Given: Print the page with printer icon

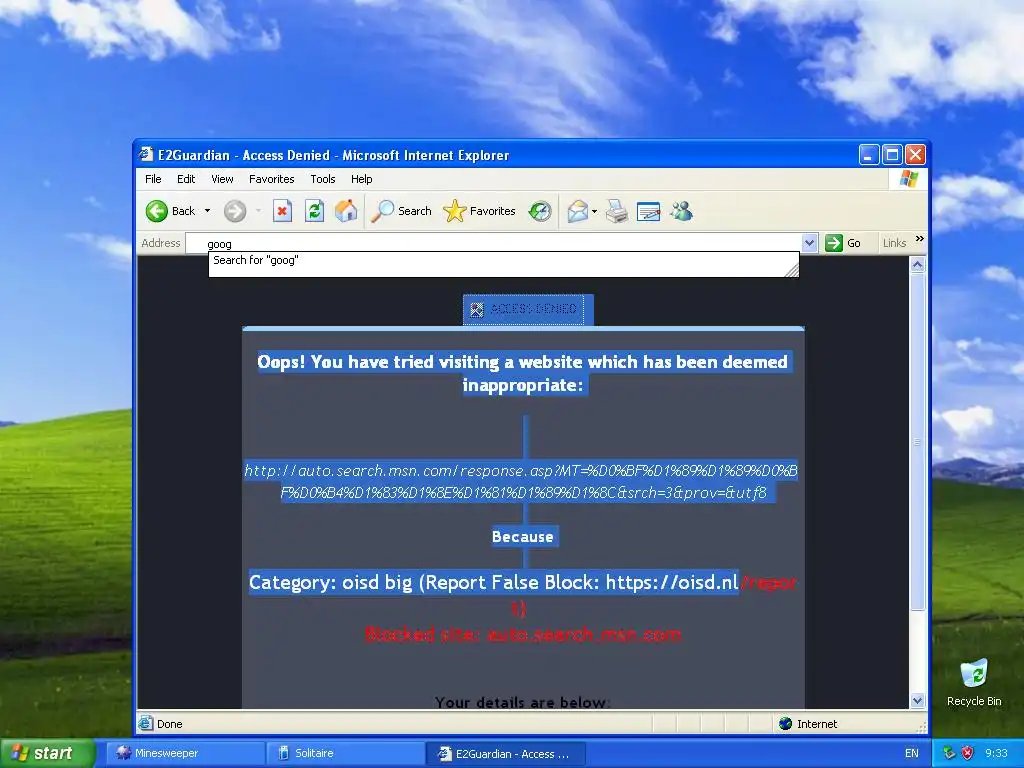Looking at the screenshot, I should [616, 211].
